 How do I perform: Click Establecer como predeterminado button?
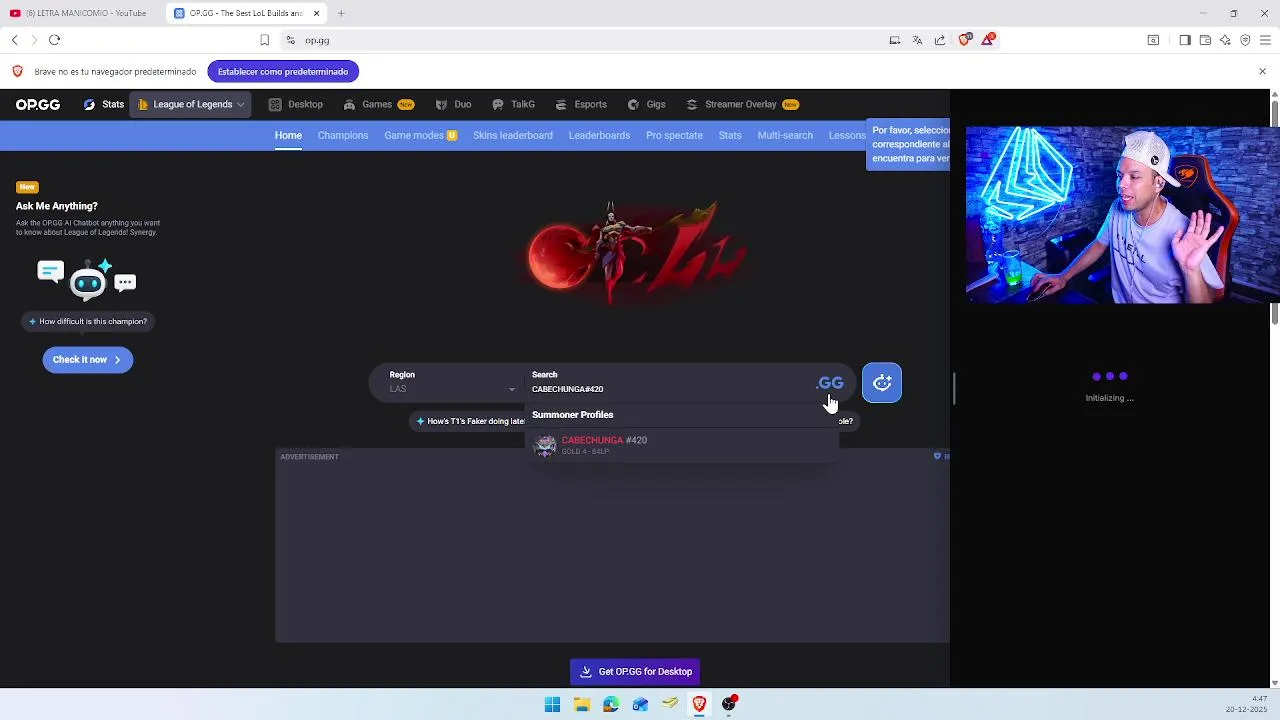283,71
